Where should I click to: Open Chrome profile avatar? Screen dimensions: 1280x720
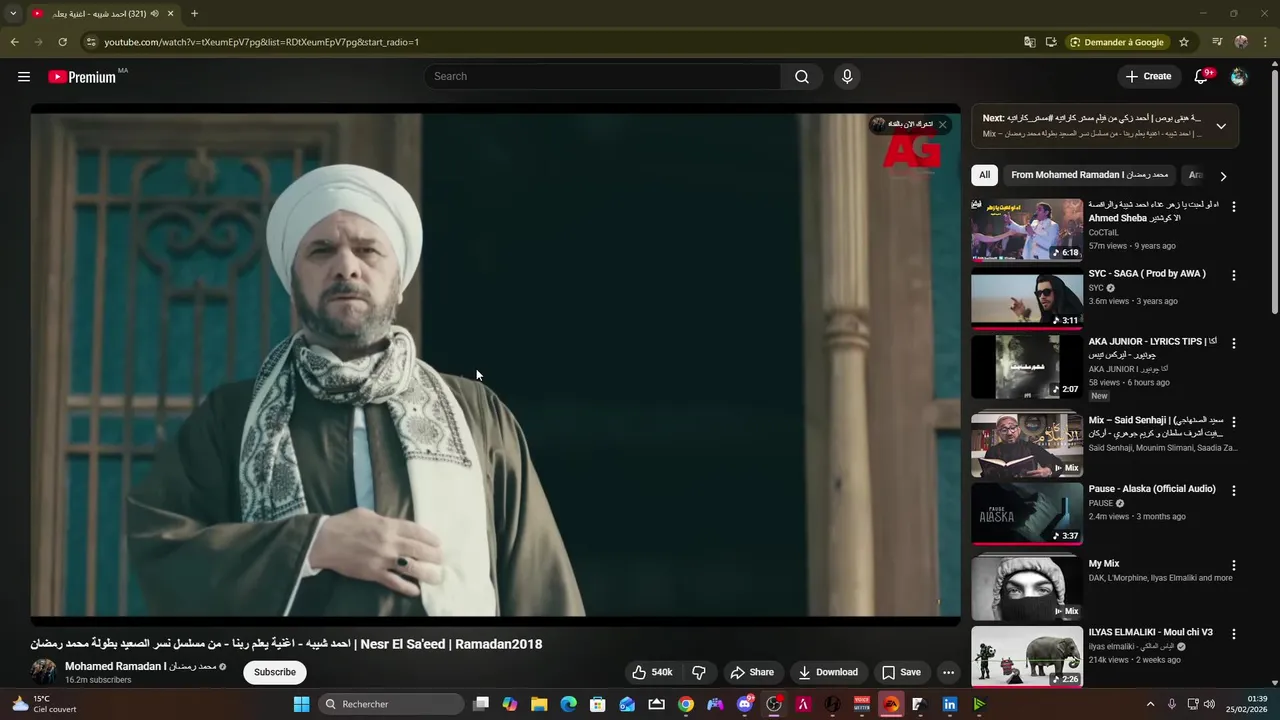(1241, 42)
